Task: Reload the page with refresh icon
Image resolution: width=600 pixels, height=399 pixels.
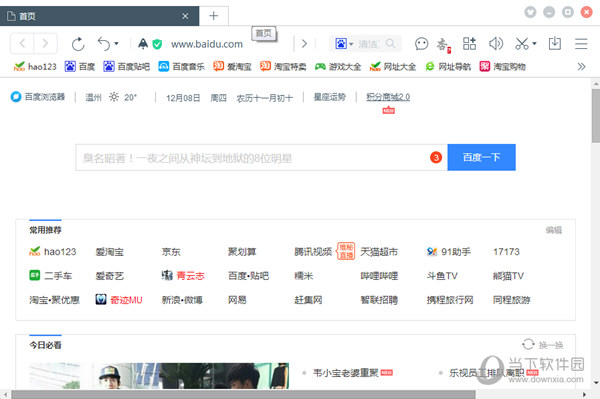Action: [78, 44]
